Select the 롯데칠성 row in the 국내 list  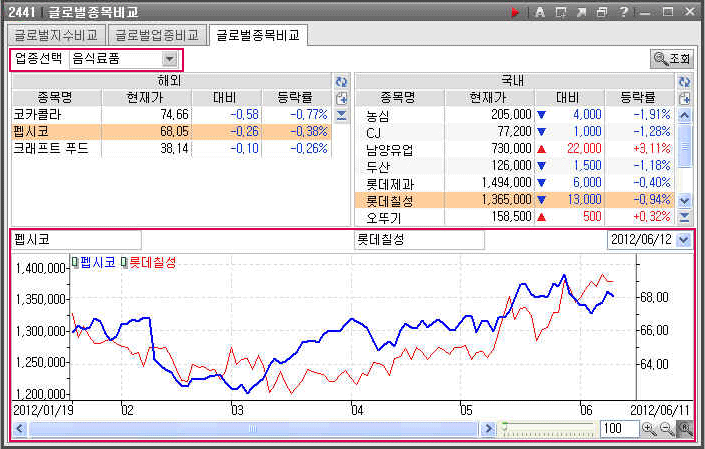tap(514, 200)
